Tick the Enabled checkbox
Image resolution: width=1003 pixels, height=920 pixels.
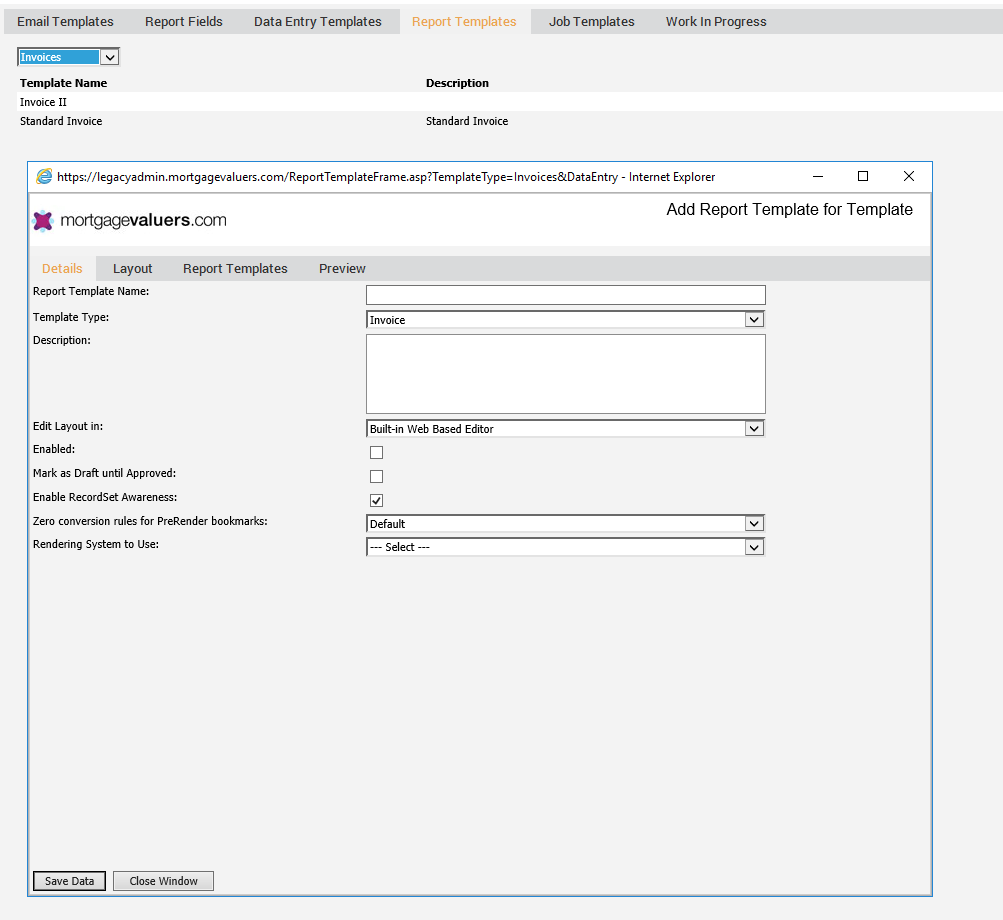tap(376, 452)
